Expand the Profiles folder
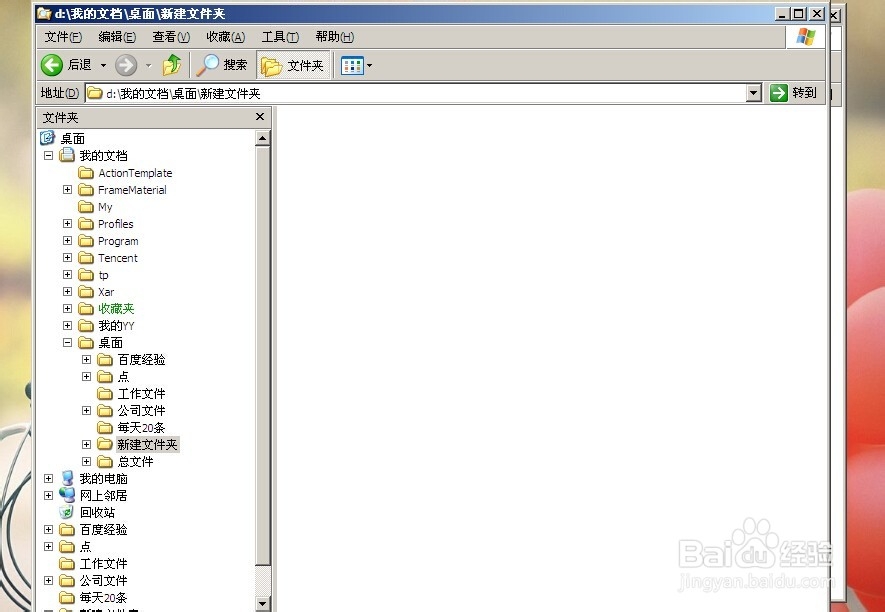The width and height of the screenshot is (885, 612). [x=67, y=224]
